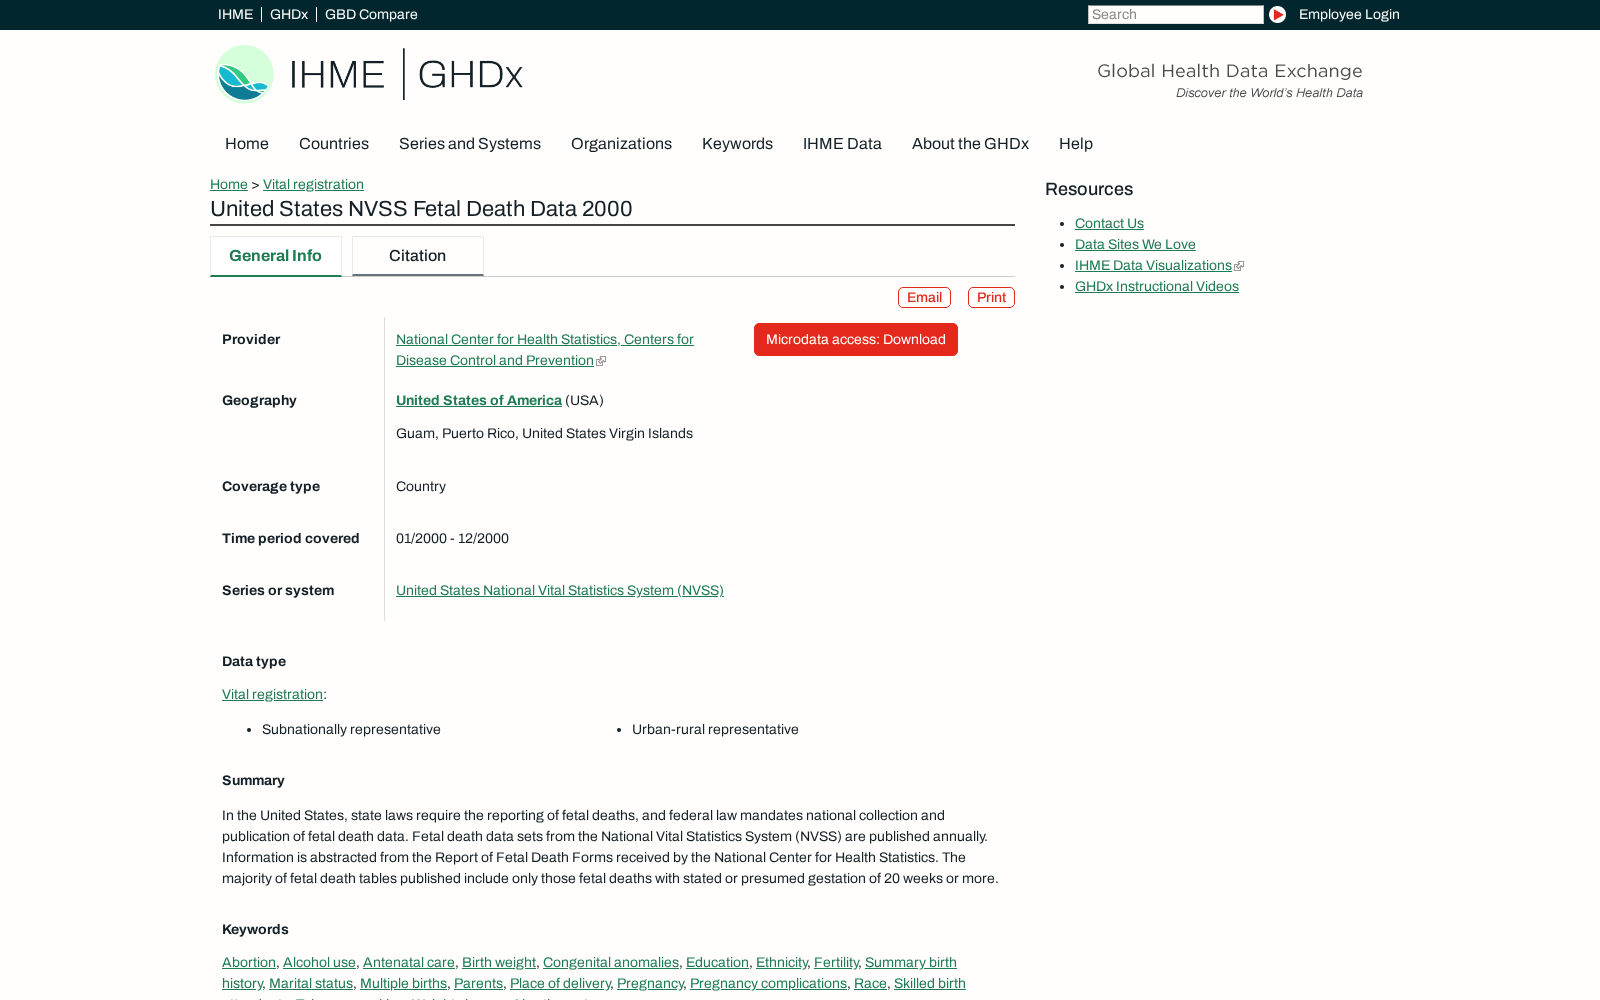Click the Print button
This screenshot has width=1600, height=1000.
click(991, 297)
